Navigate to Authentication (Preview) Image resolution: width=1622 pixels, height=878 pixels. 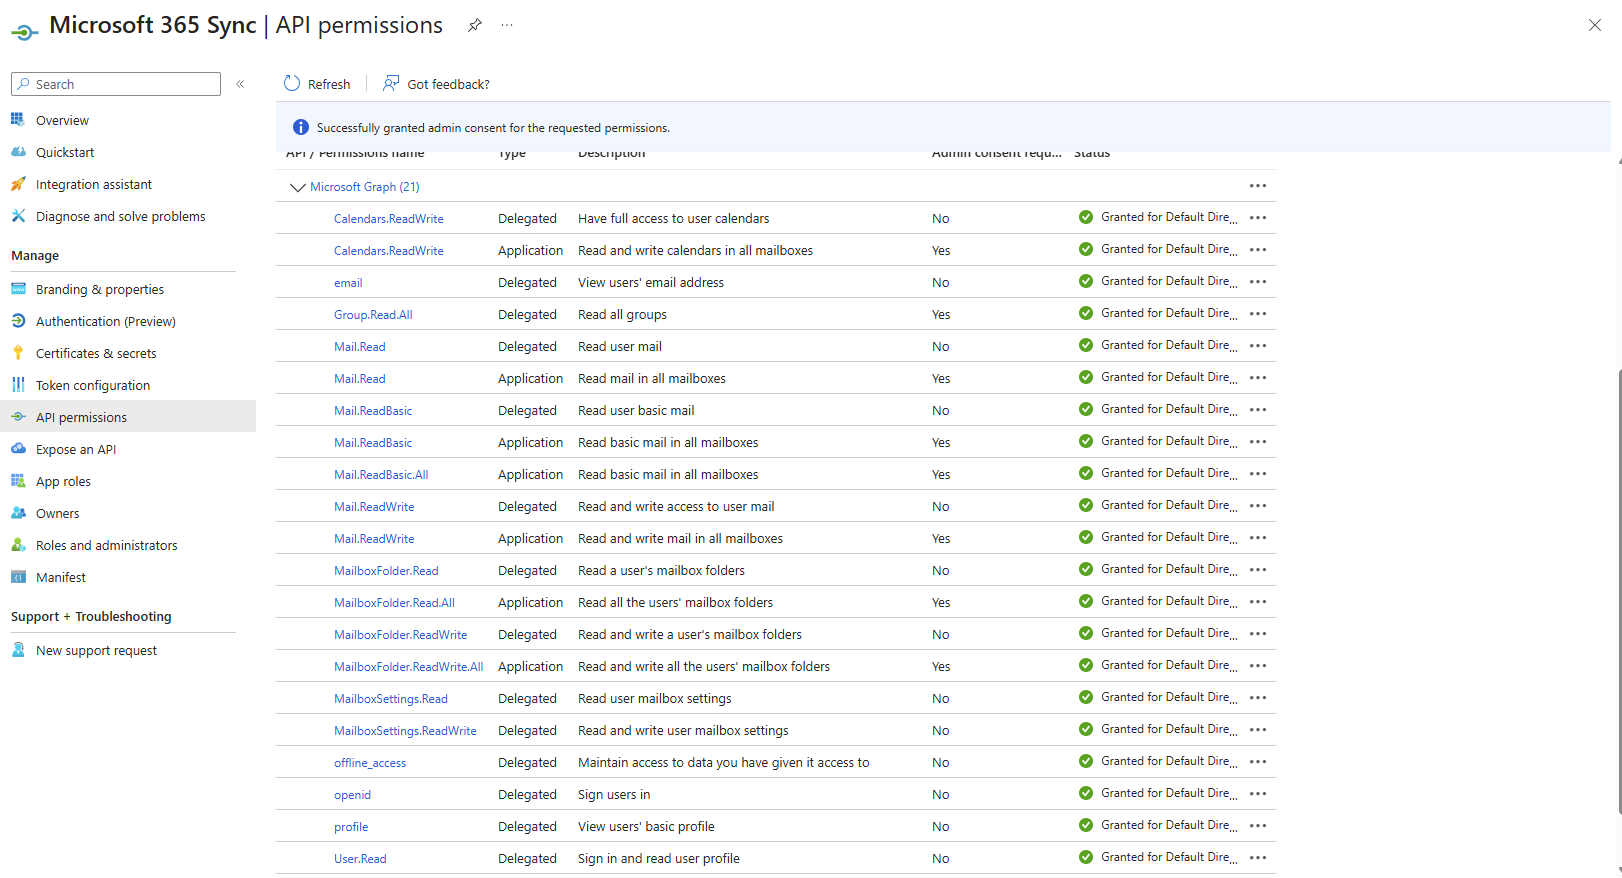(x=106, y=321)
